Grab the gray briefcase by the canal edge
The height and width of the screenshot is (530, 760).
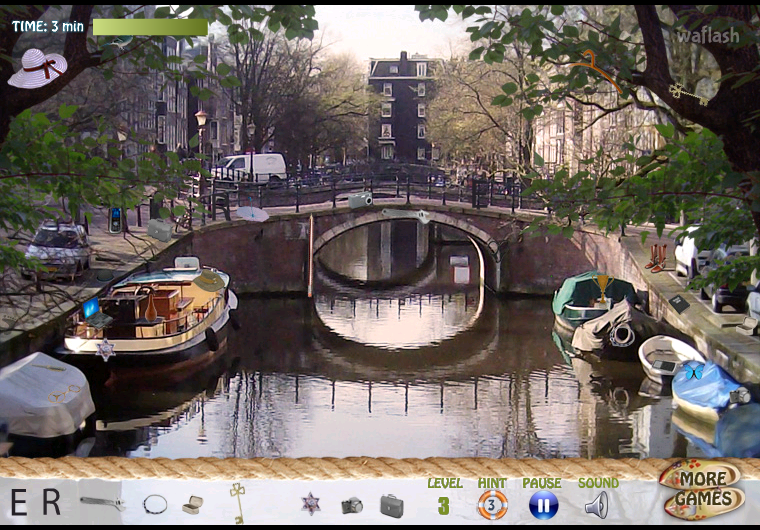(x=159, y=230)
